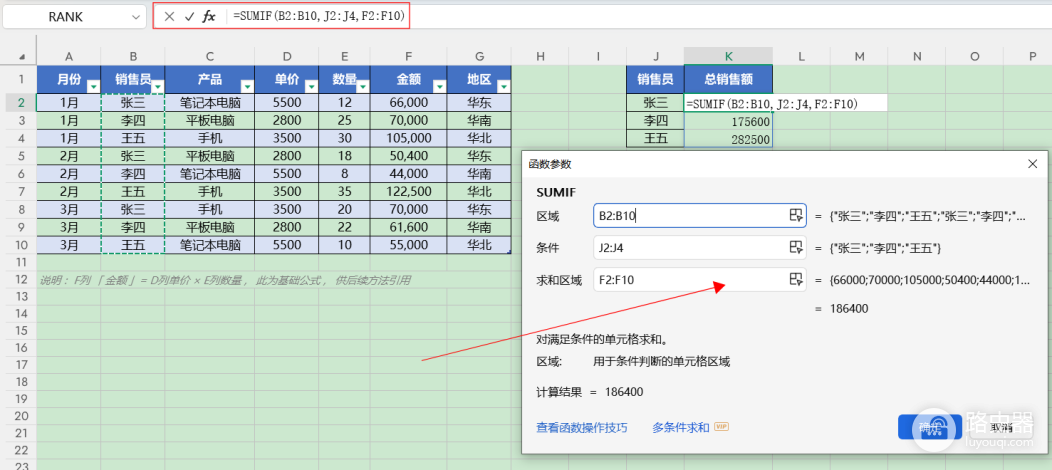
Task: Collapse dialog via 条件 range selector icon
Action: [796, 247]
